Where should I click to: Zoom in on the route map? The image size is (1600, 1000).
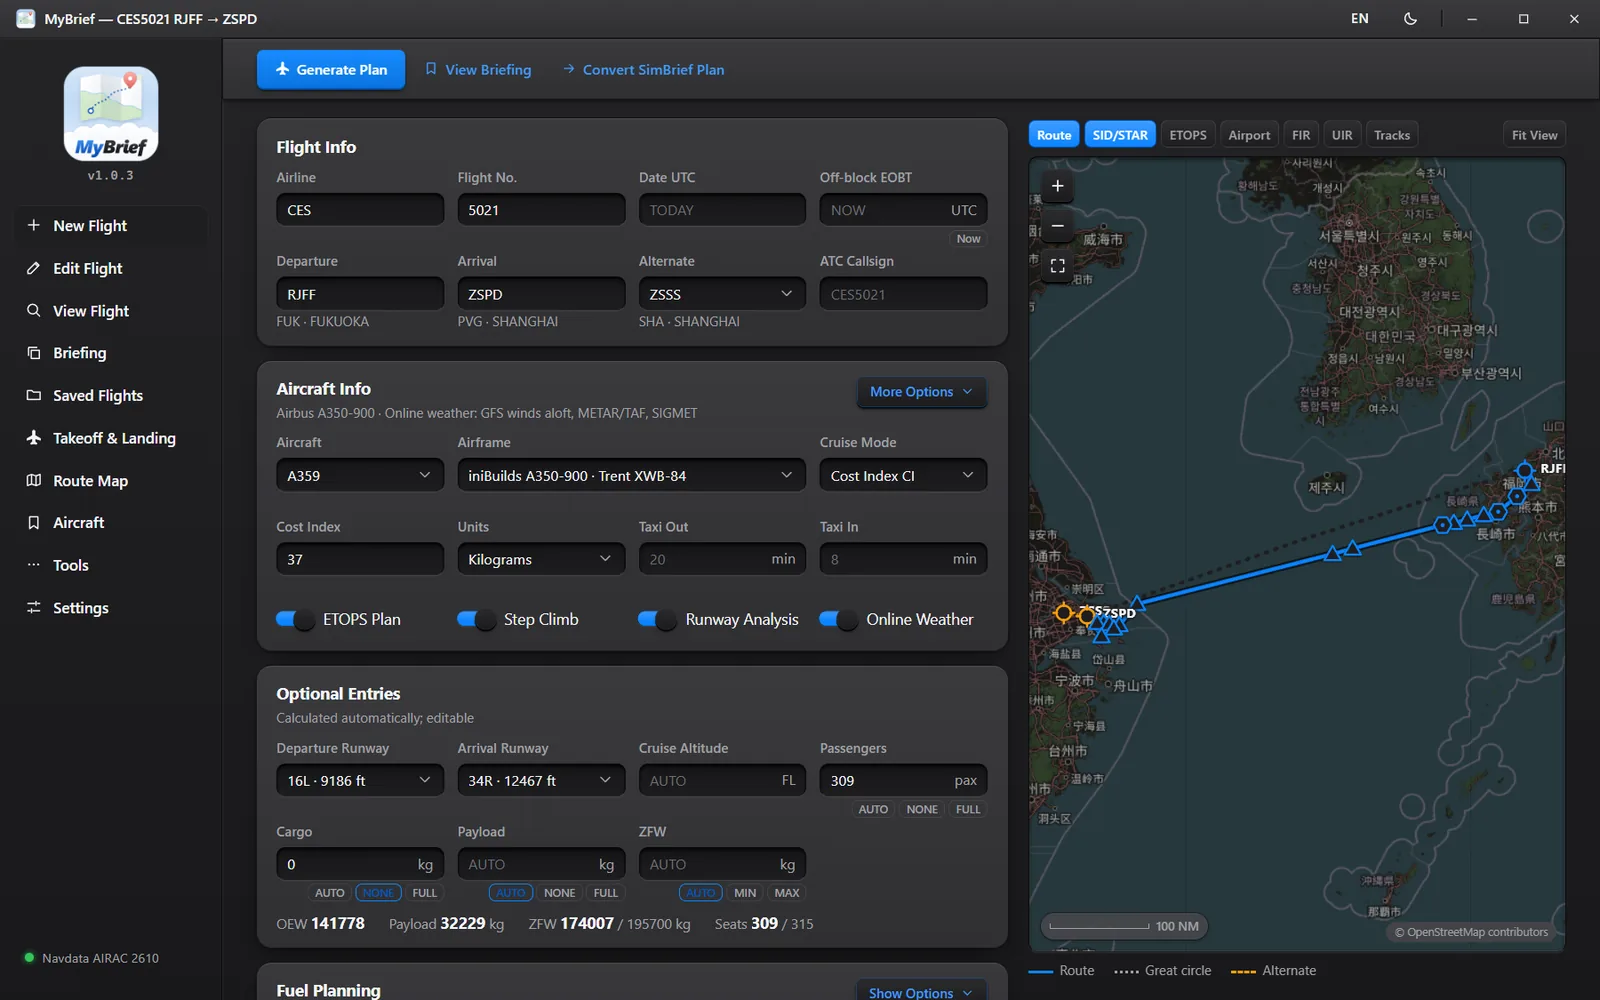pos(1057,186)
